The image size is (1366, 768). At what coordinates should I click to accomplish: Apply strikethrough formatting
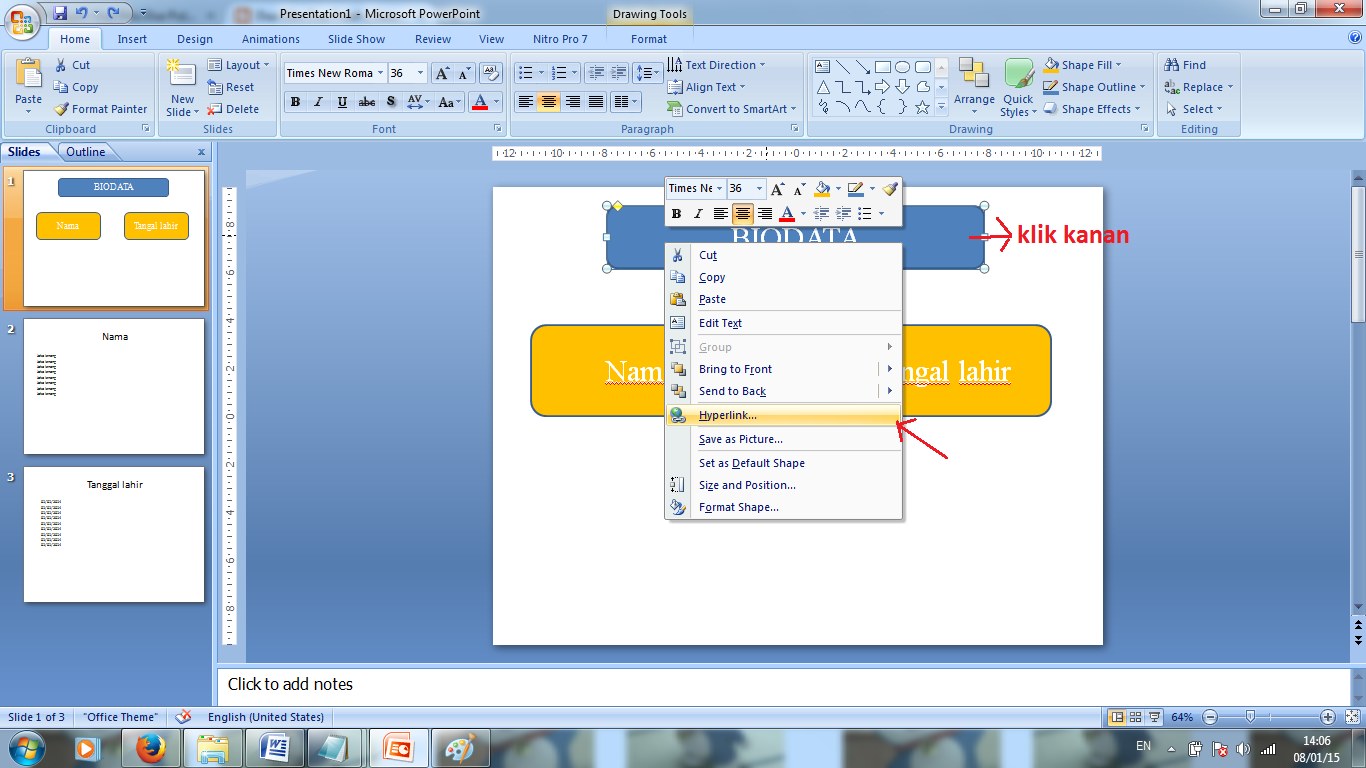(367, 101)
